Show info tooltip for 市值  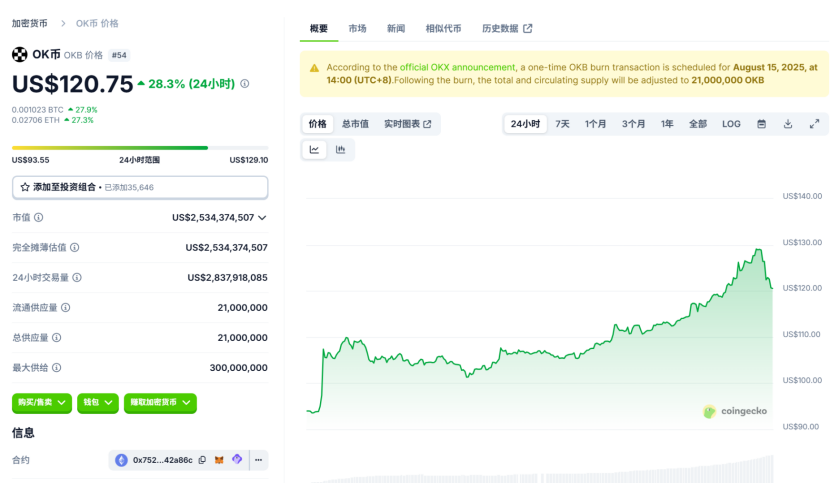39,217
